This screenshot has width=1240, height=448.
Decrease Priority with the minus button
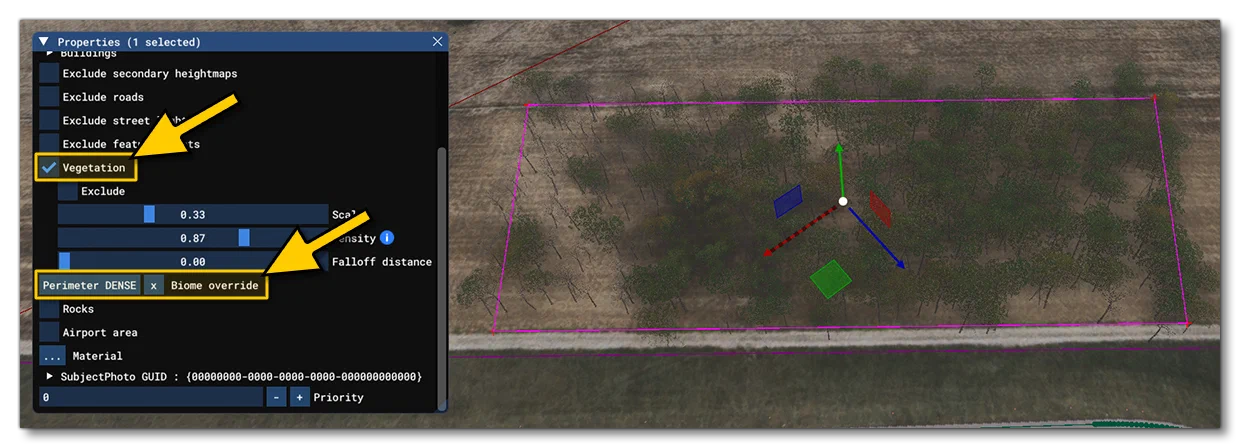[276, 397]
